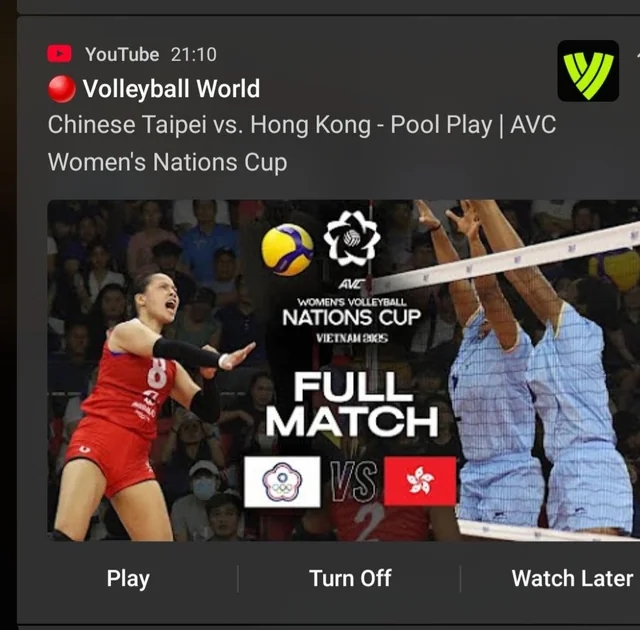
Task: Tap the red YouTube app icon
Action: 60,54
